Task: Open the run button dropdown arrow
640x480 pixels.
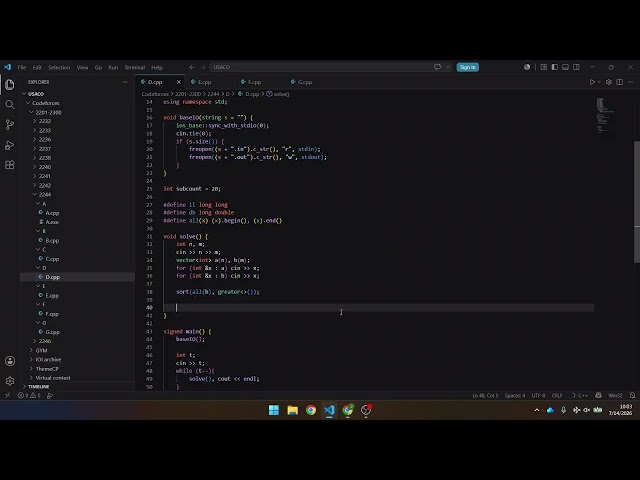Action: tap(599, 82)
